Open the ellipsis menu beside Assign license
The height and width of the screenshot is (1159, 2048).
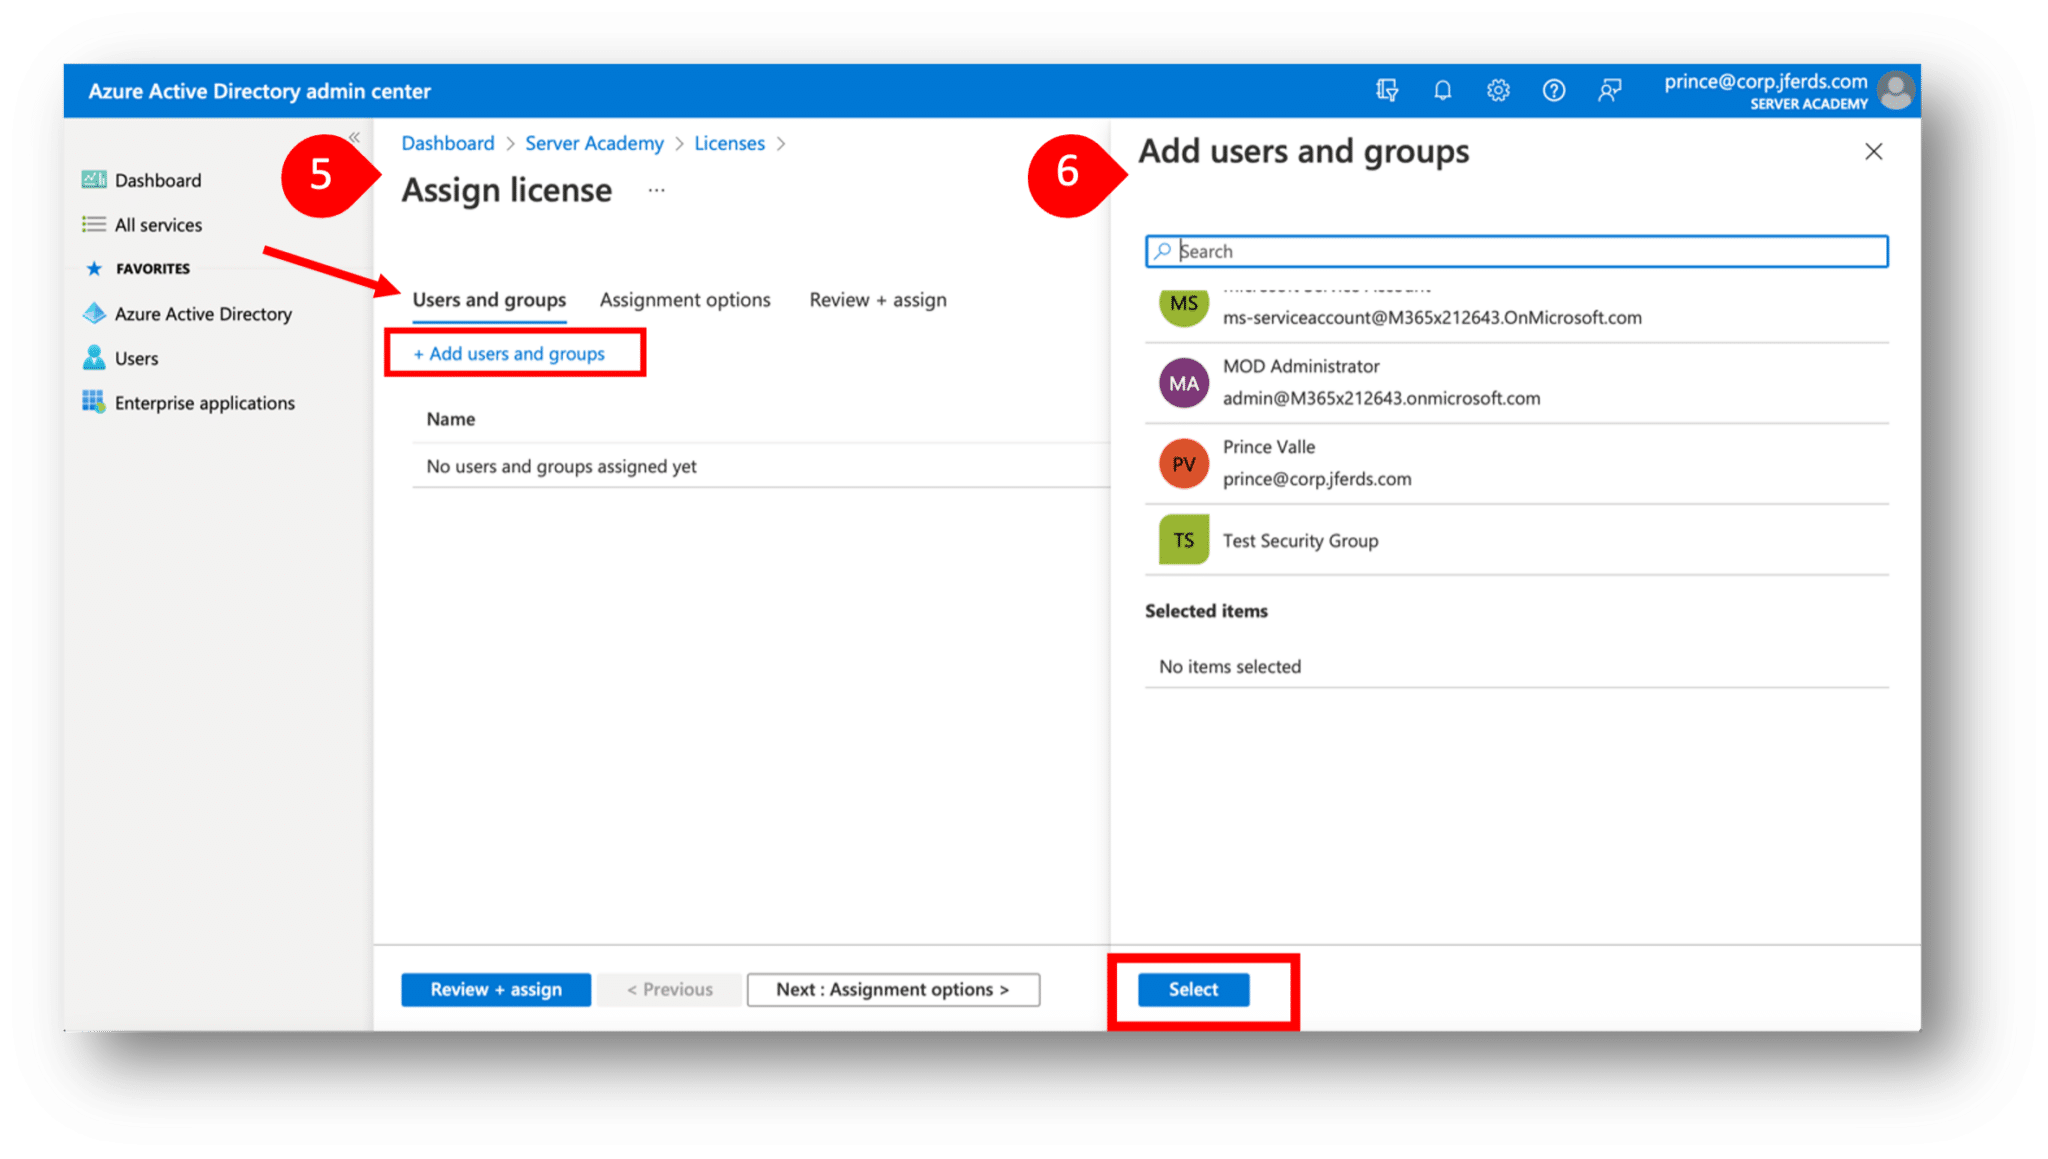pos(656,190)
